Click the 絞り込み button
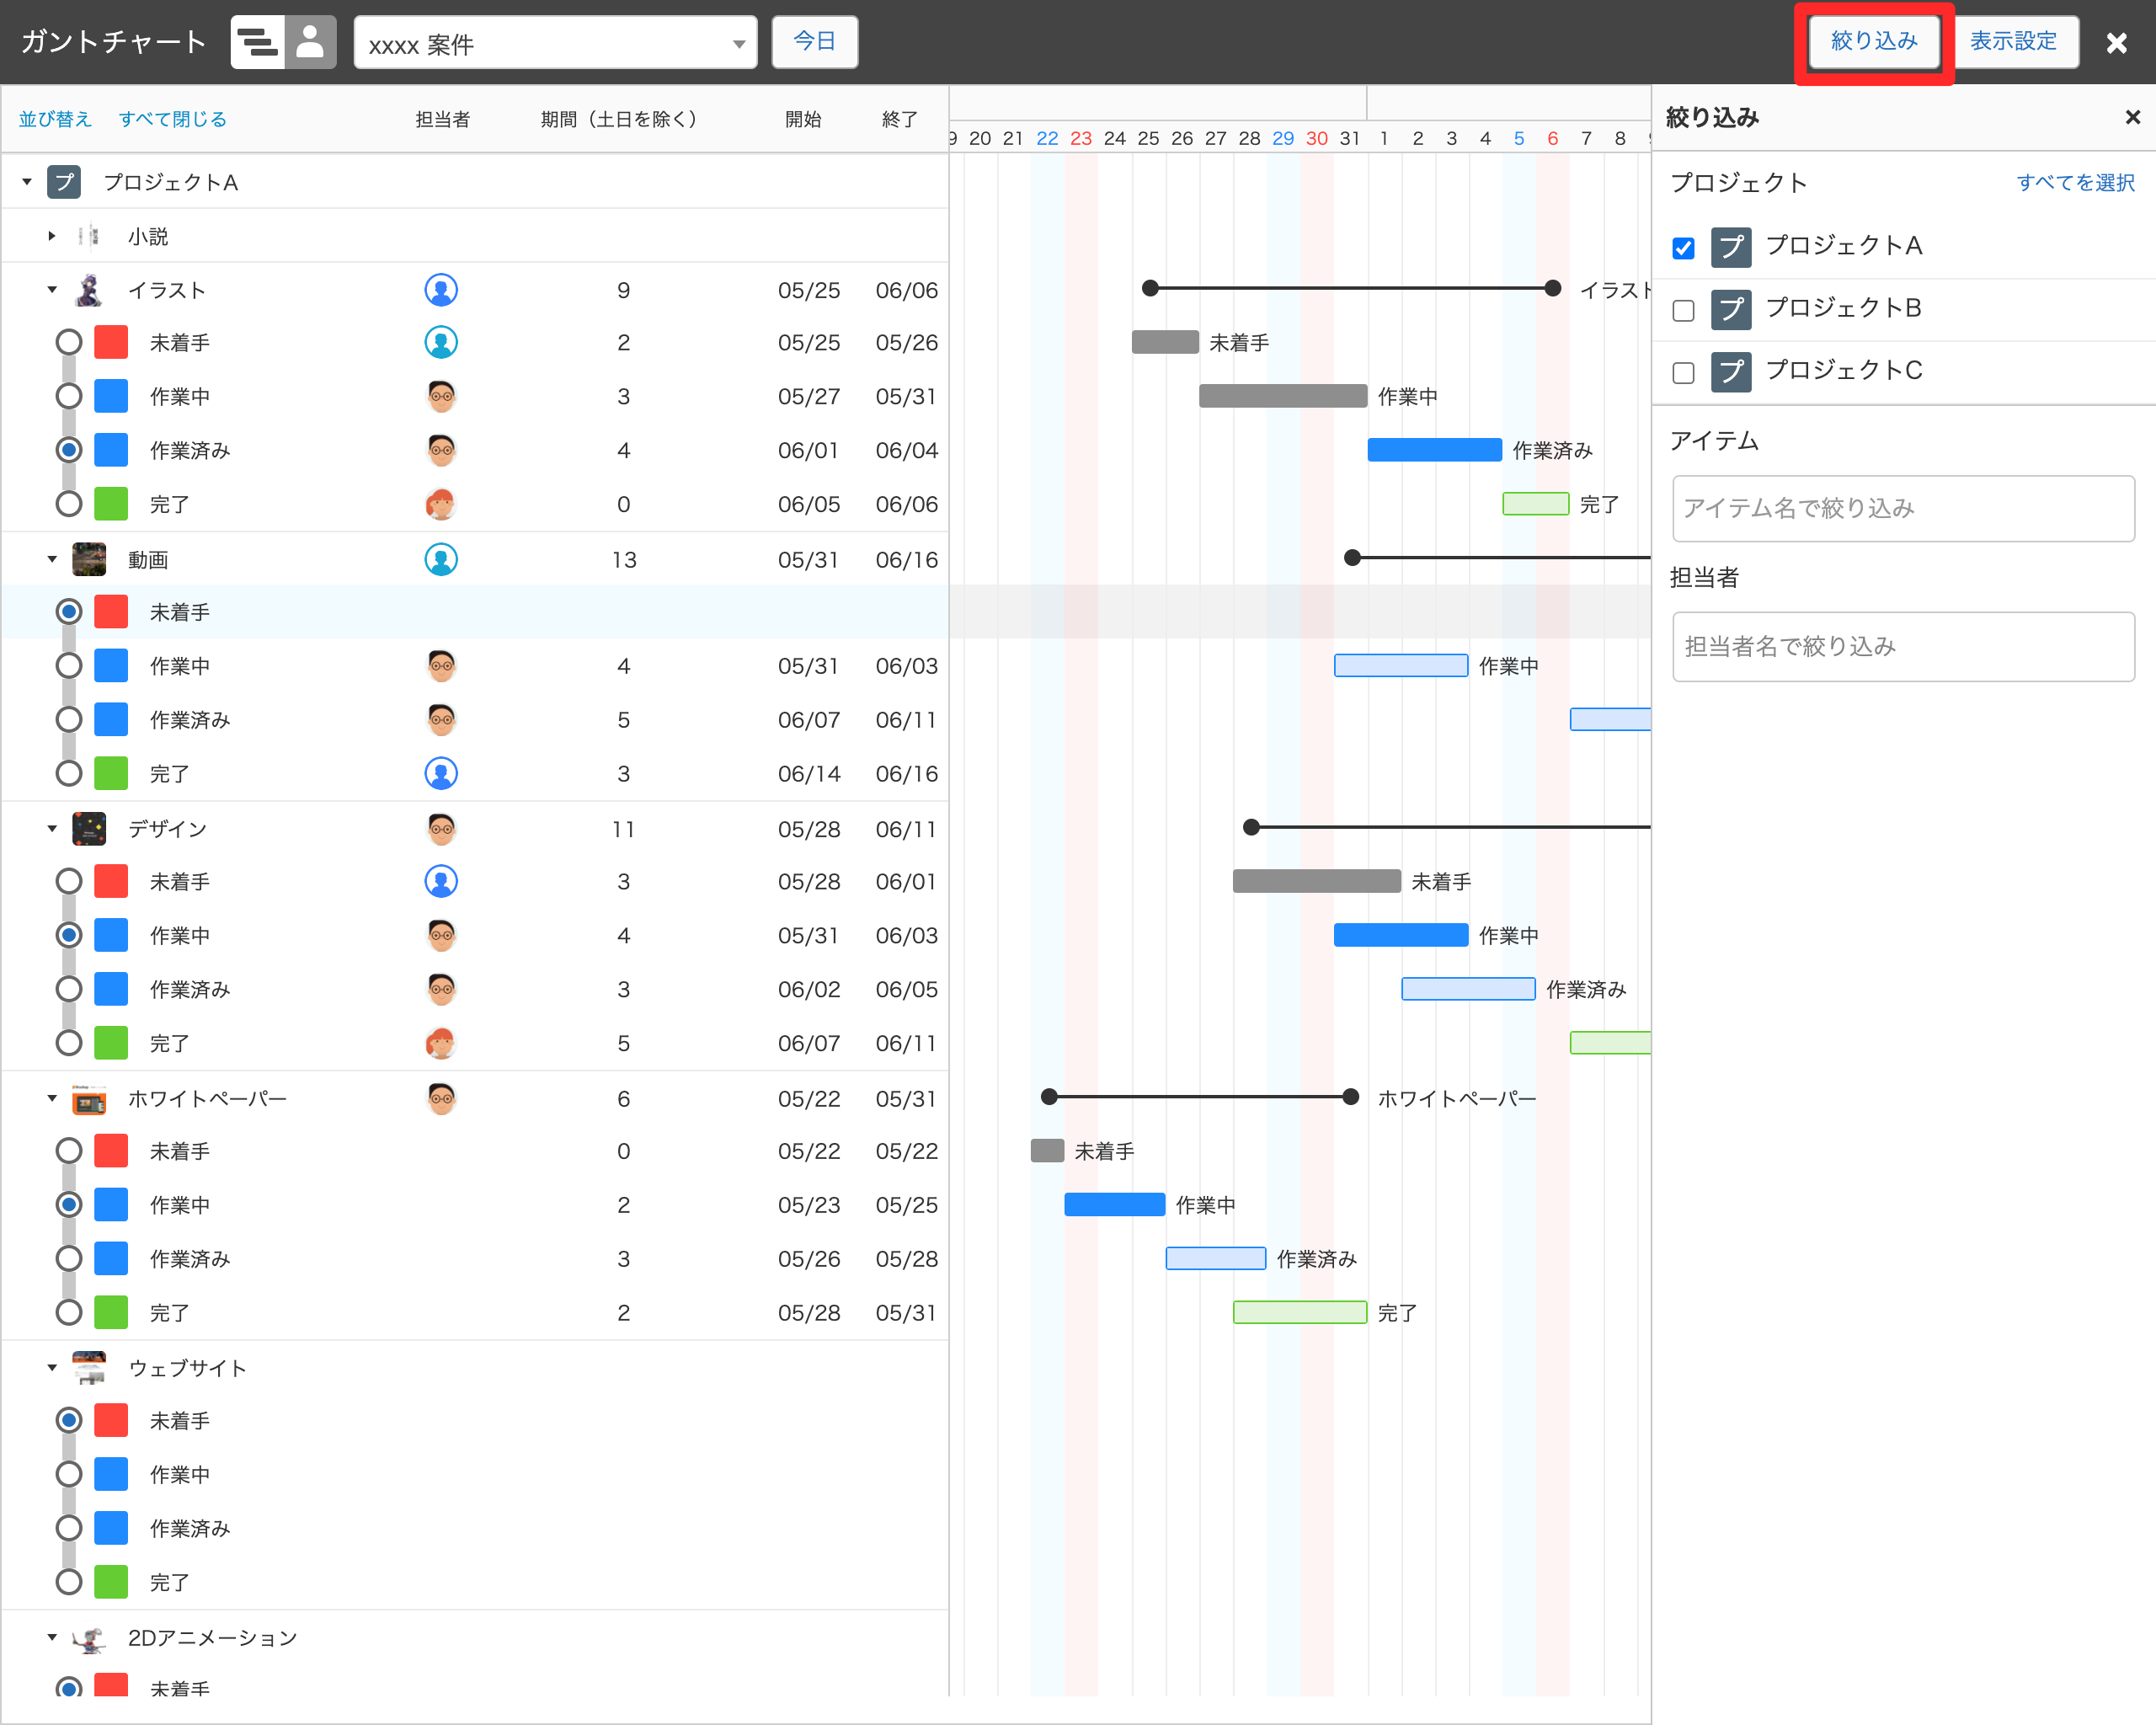This screenshot has height=1725, width=2156. pyautogui.click(x=1873, y=42)
